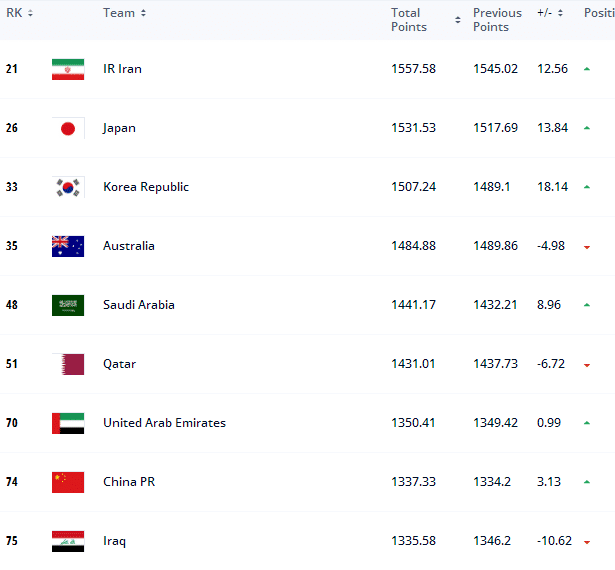This screenshot has width=615, height=570.
Task: Click the IR Iran flag icon
Action: (x=68, y=69)
